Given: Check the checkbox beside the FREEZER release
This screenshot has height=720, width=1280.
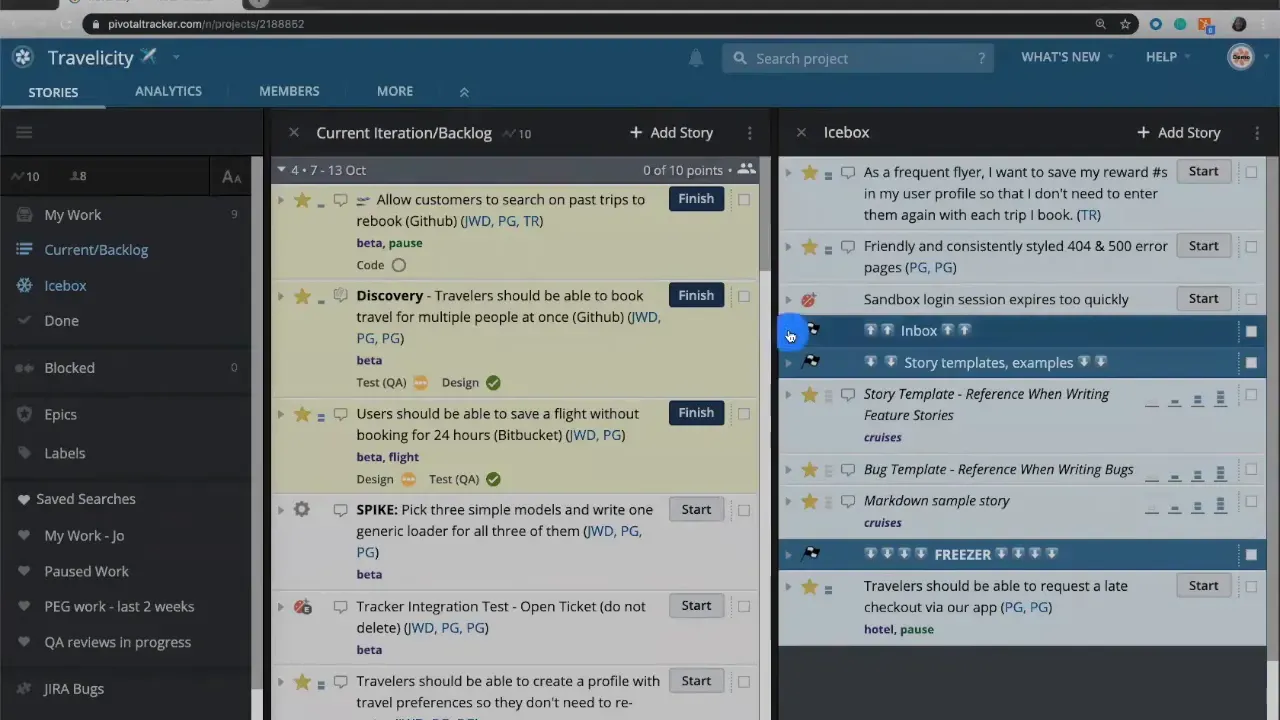Looking at the screenshot, I should [x=1251, y=554].
